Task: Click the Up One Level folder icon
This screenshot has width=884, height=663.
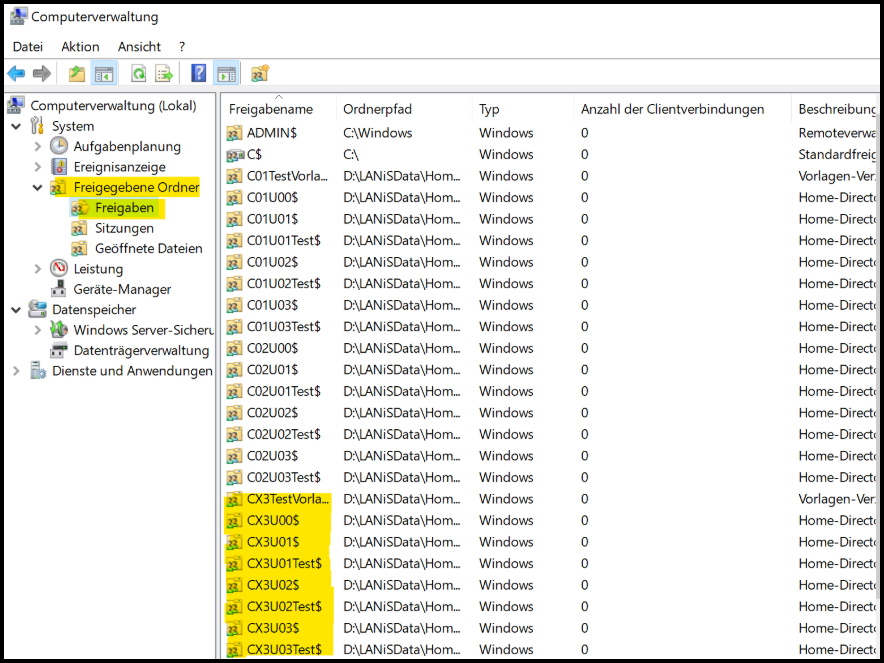Action: tap(77, 73)
